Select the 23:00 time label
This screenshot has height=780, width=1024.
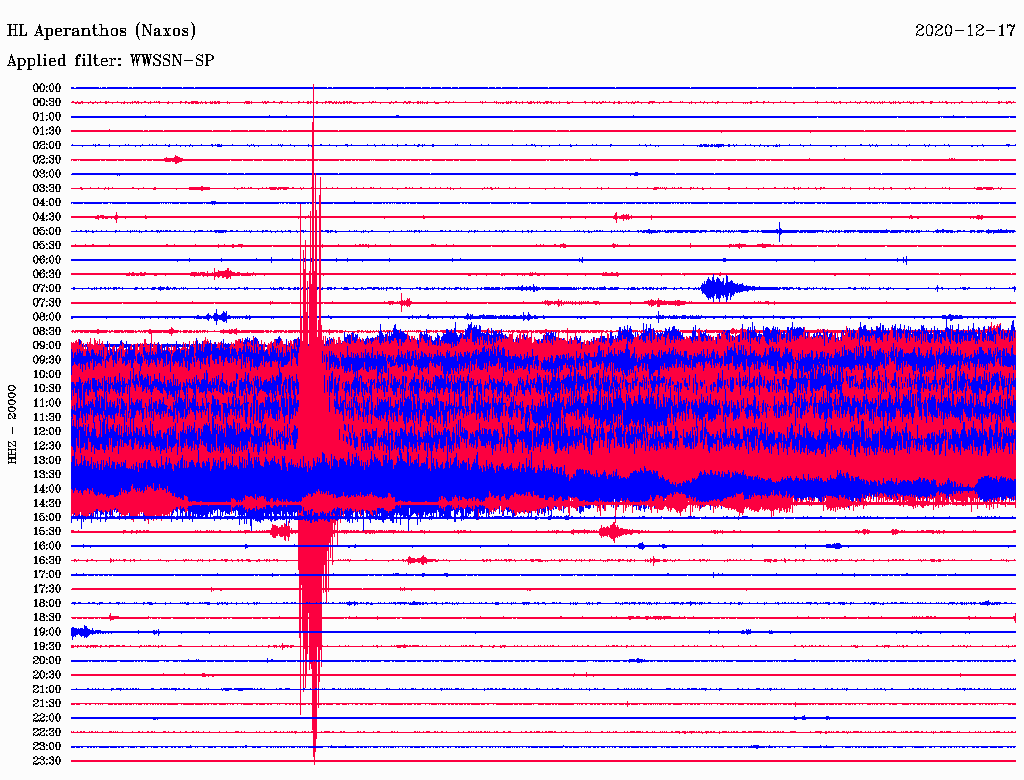[x=47, y=747]
